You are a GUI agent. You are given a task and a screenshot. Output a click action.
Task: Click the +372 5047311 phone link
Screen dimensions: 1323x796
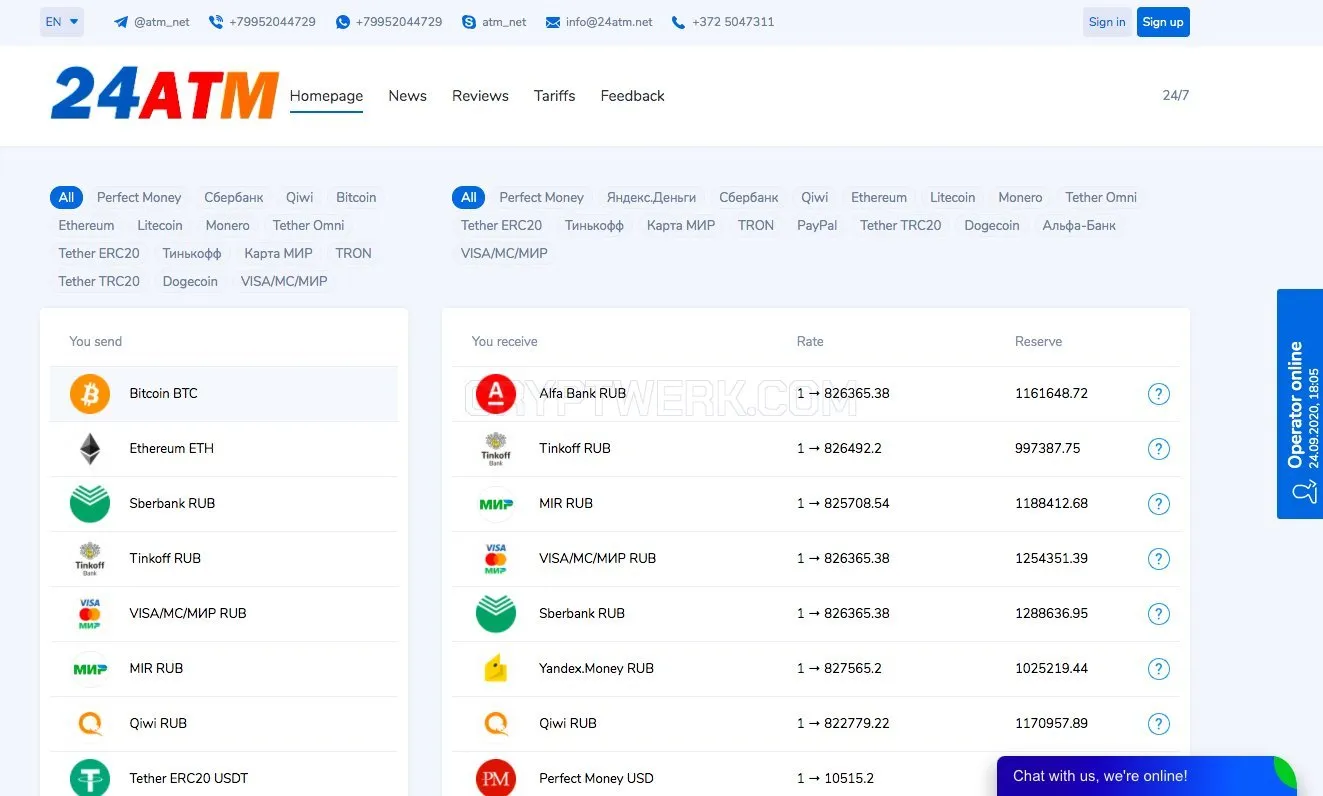tap(733, 22)
